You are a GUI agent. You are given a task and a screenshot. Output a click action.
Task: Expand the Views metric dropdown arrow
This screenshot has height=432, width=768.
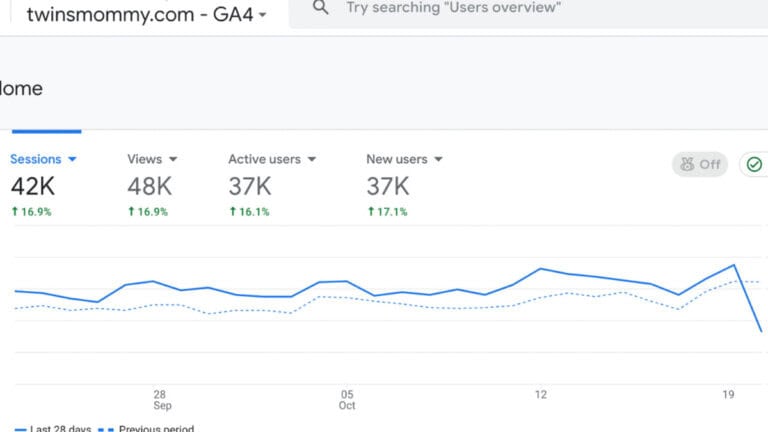pyautogui.click(x=173, y=159)
